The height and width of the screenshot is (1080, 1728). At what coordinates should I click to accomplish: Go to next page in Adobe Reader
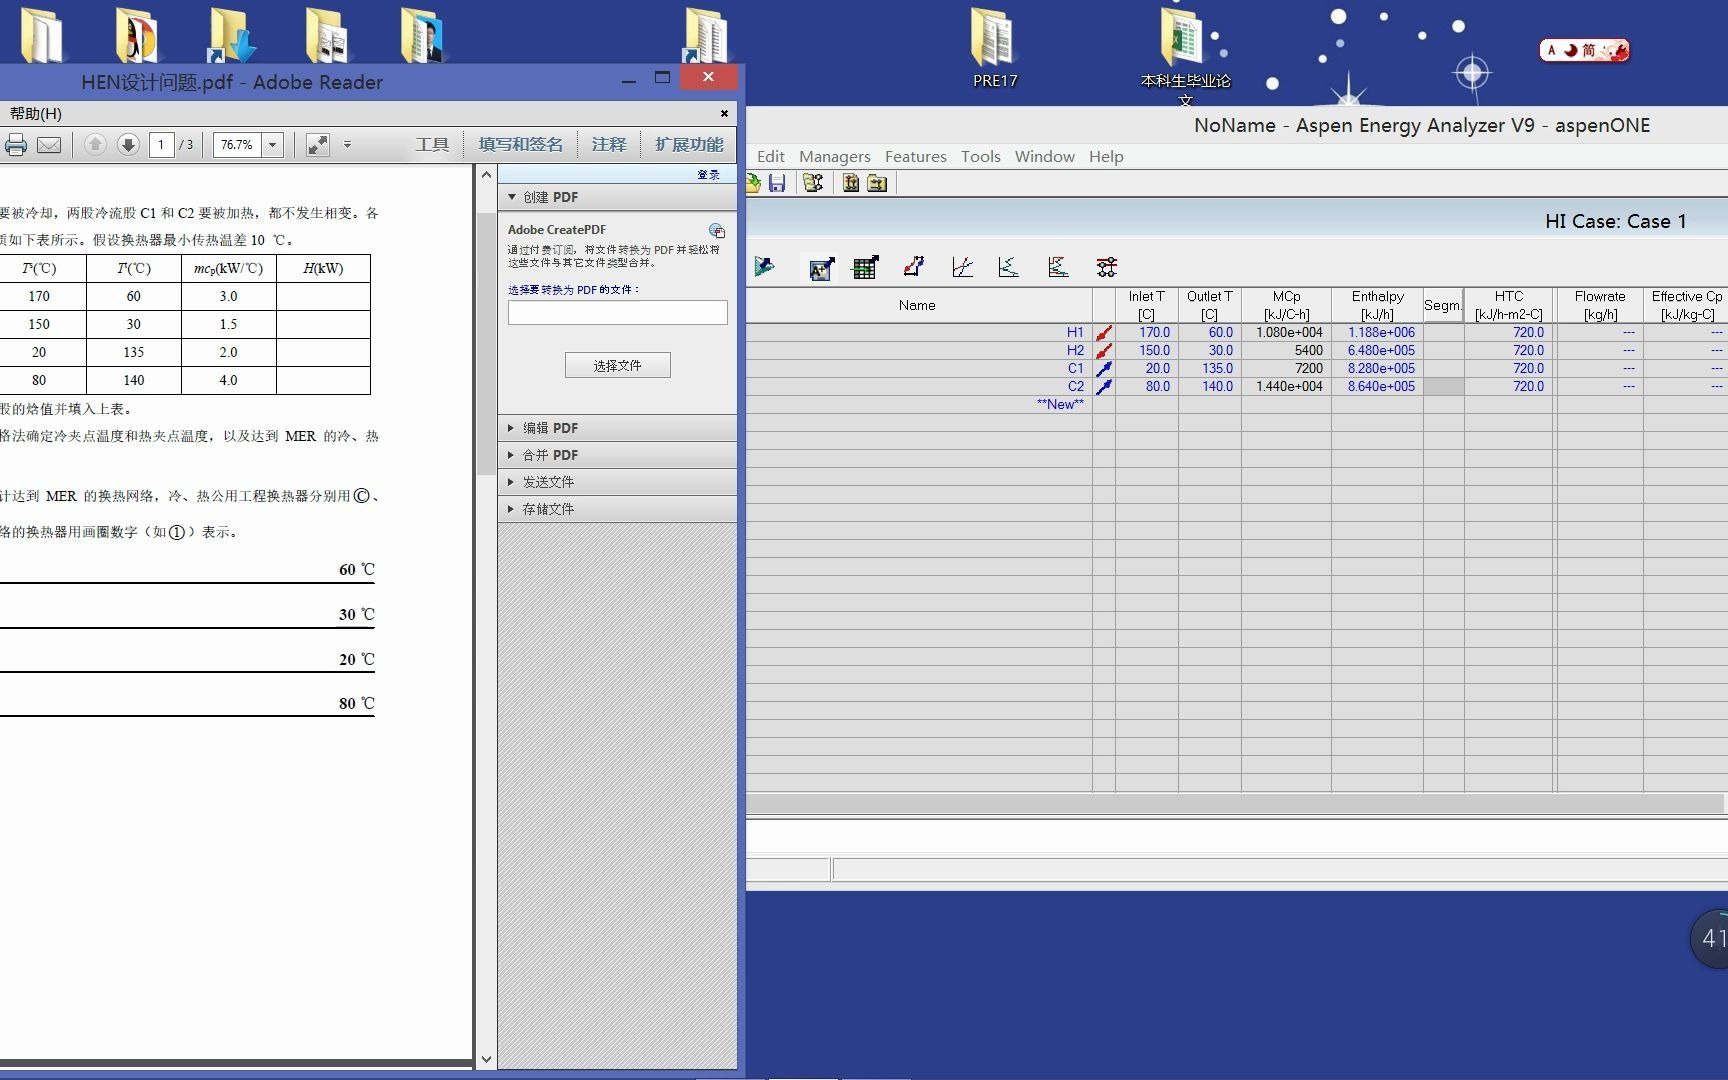click(x=128, y=145)
